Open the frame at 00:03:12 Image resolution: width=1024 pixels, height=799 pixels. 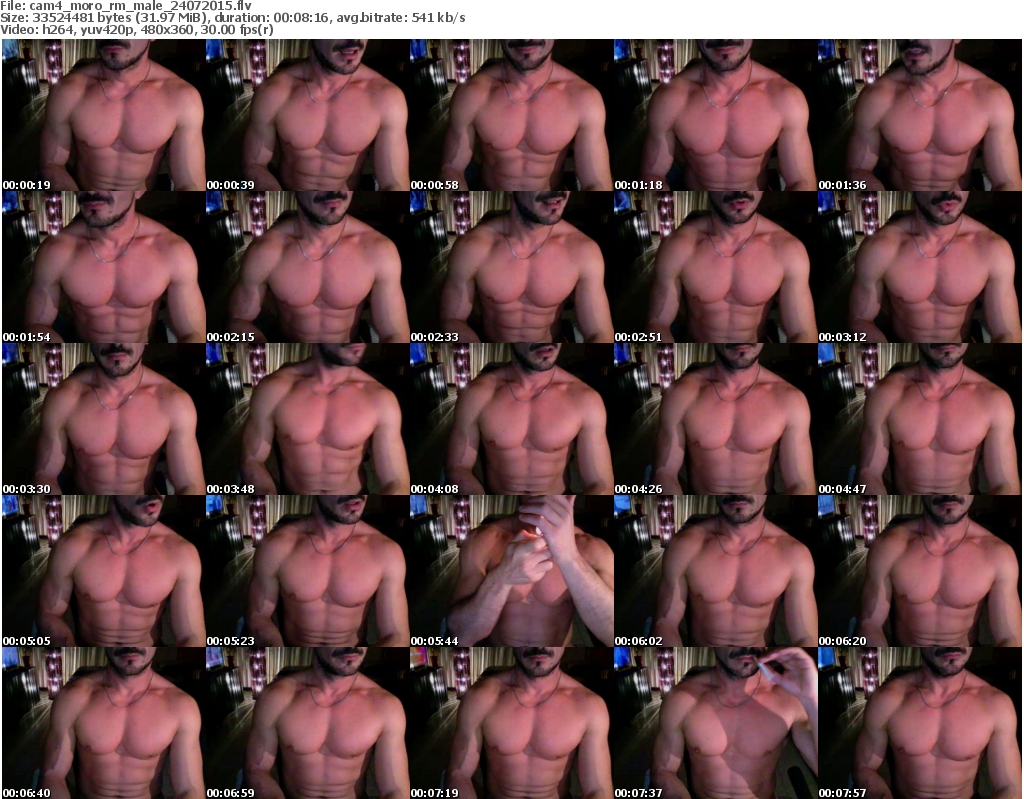click(x=919, y=267)
